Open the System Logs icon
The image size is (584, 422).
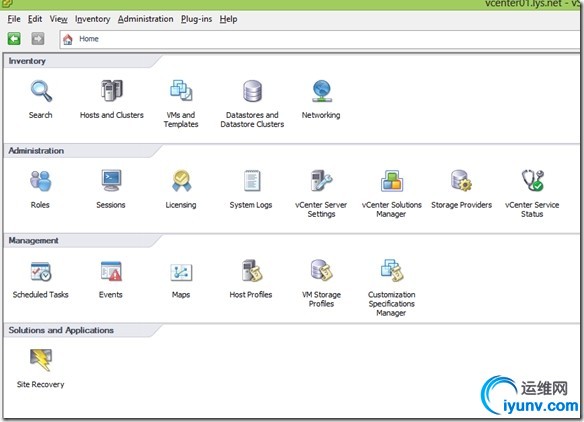pos(252,181)
